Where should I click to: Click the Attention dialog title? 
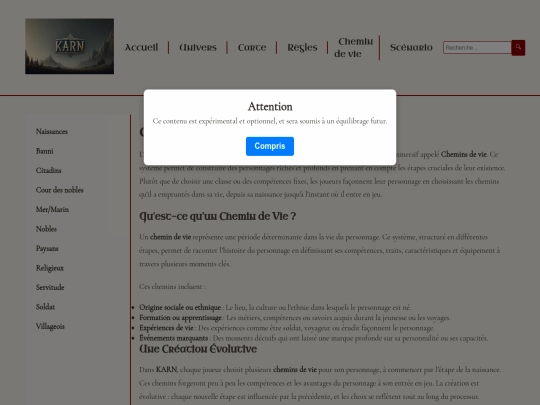coord(270,107)
